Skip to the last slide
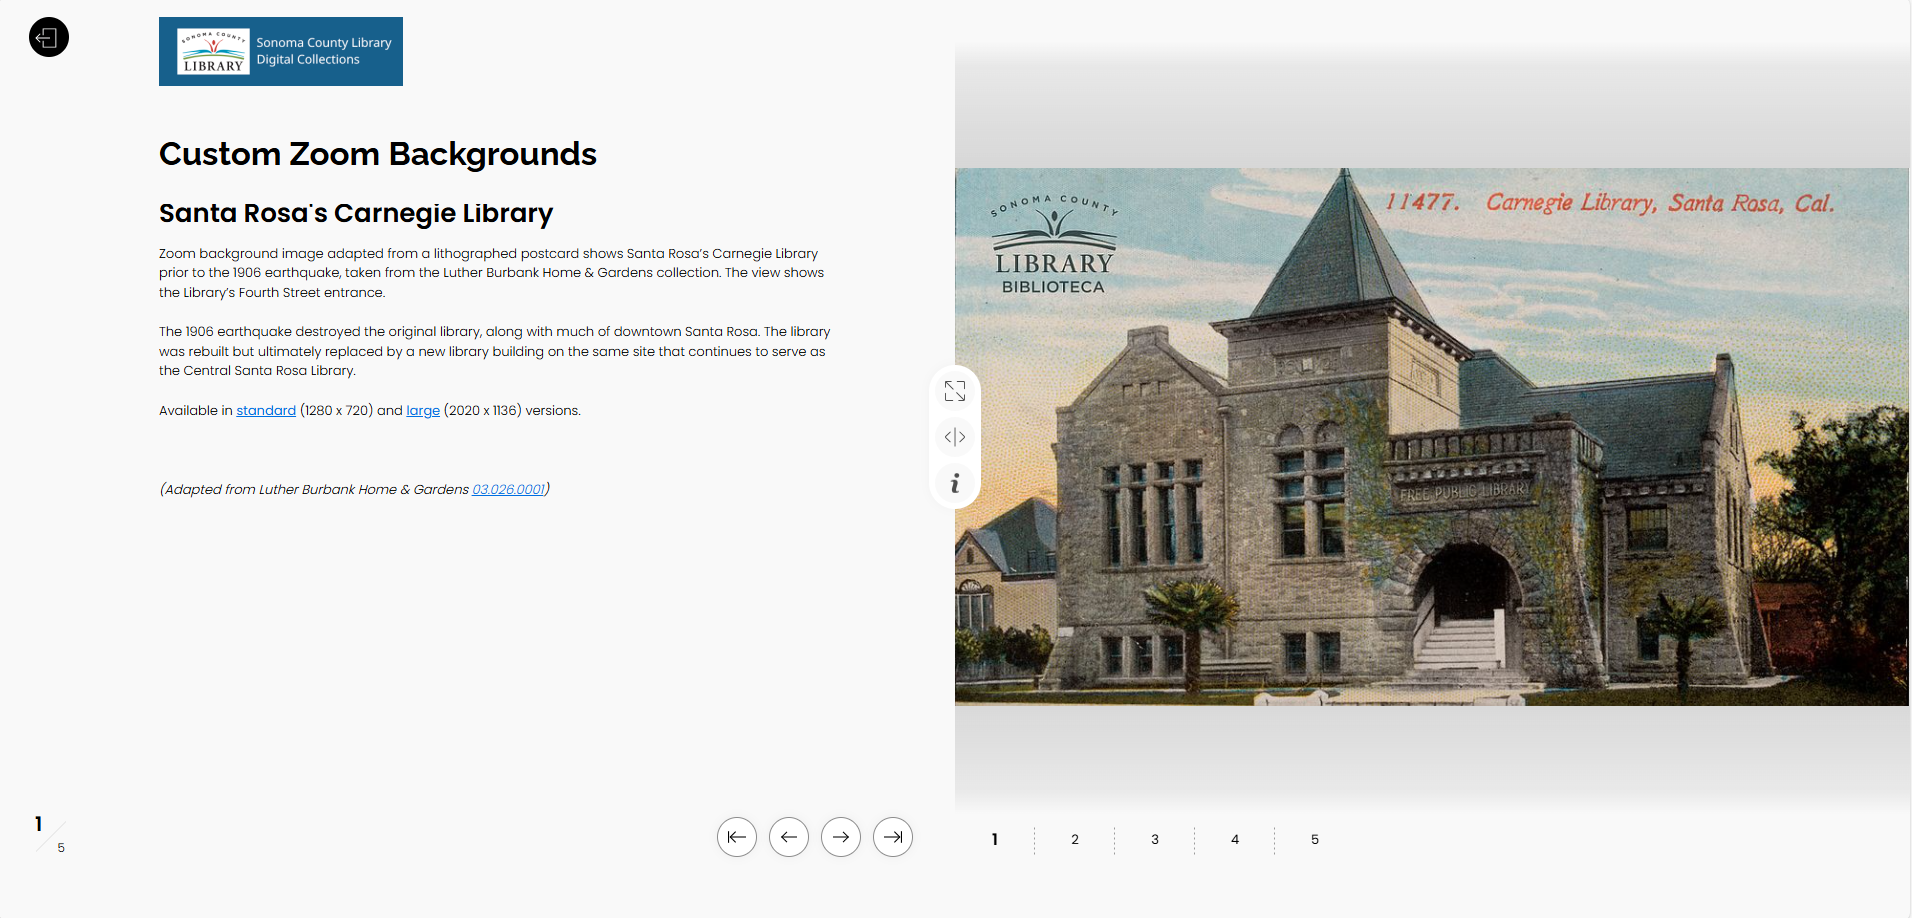Viewport: 1912px width, 918px height. coord(893,837)
